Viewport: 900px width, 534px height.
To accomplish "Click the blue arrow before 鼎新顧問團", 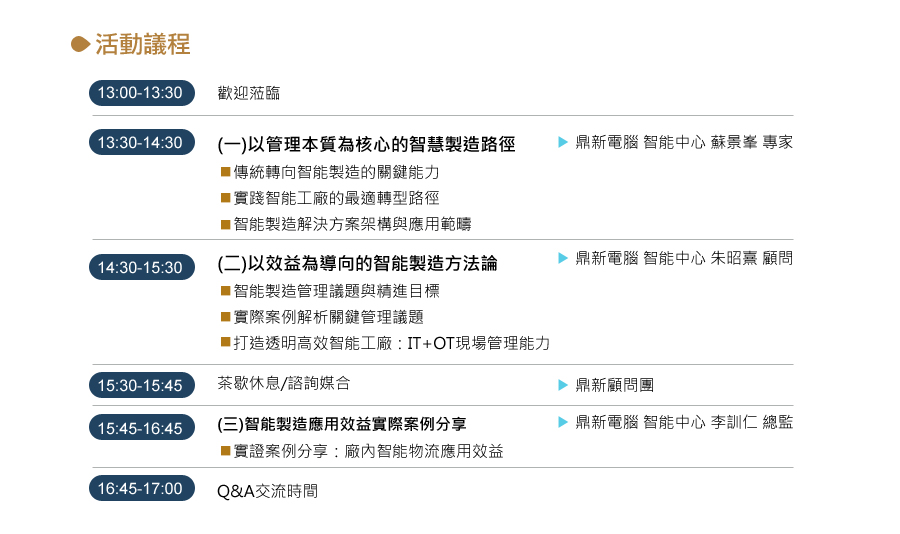I will (563, 385).
